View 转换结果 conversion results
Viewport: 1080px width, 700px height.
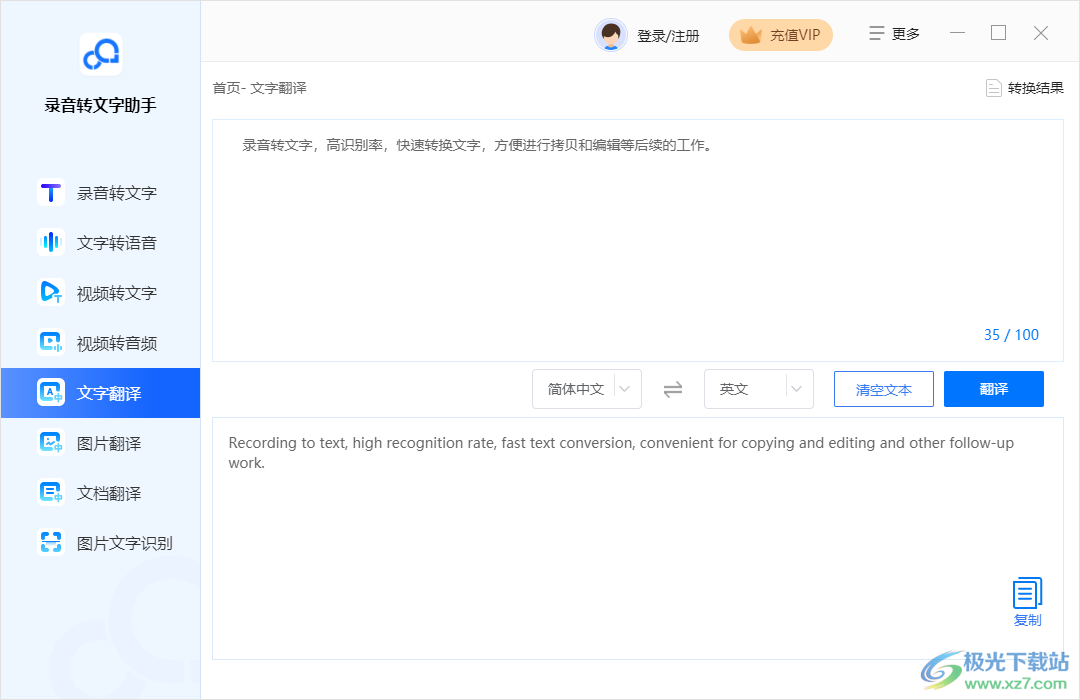(x=1024, y=87)
